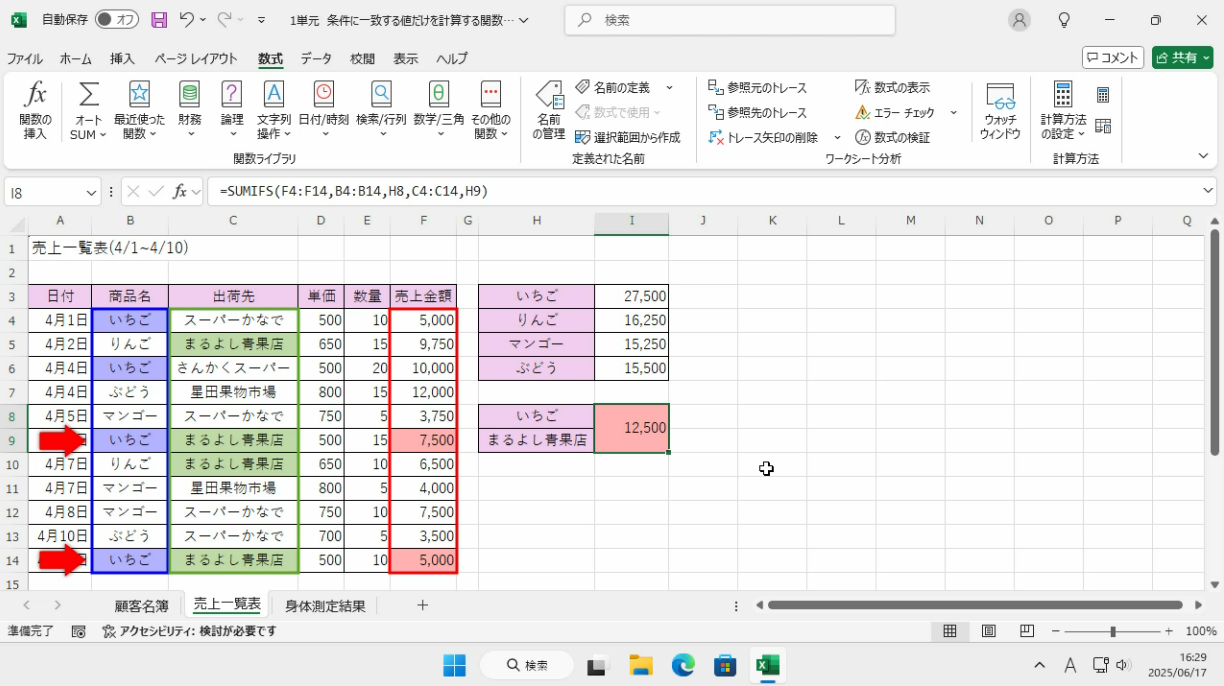The height and width of the screenshot is (686, 1224).
Task: Click the taskbar search (検索) box
Action: (527, 665)
